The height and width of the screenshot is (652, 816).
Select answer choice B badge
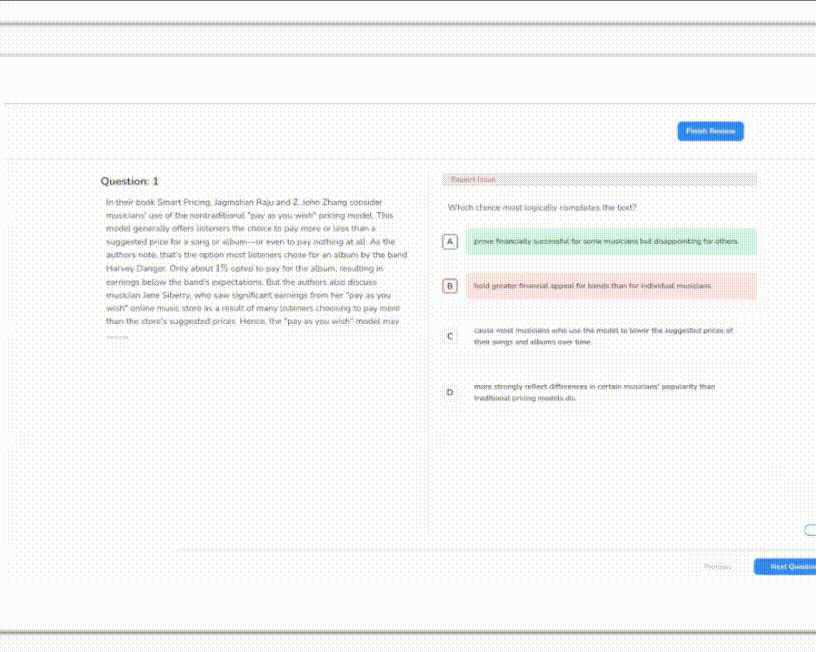point(449,287)
